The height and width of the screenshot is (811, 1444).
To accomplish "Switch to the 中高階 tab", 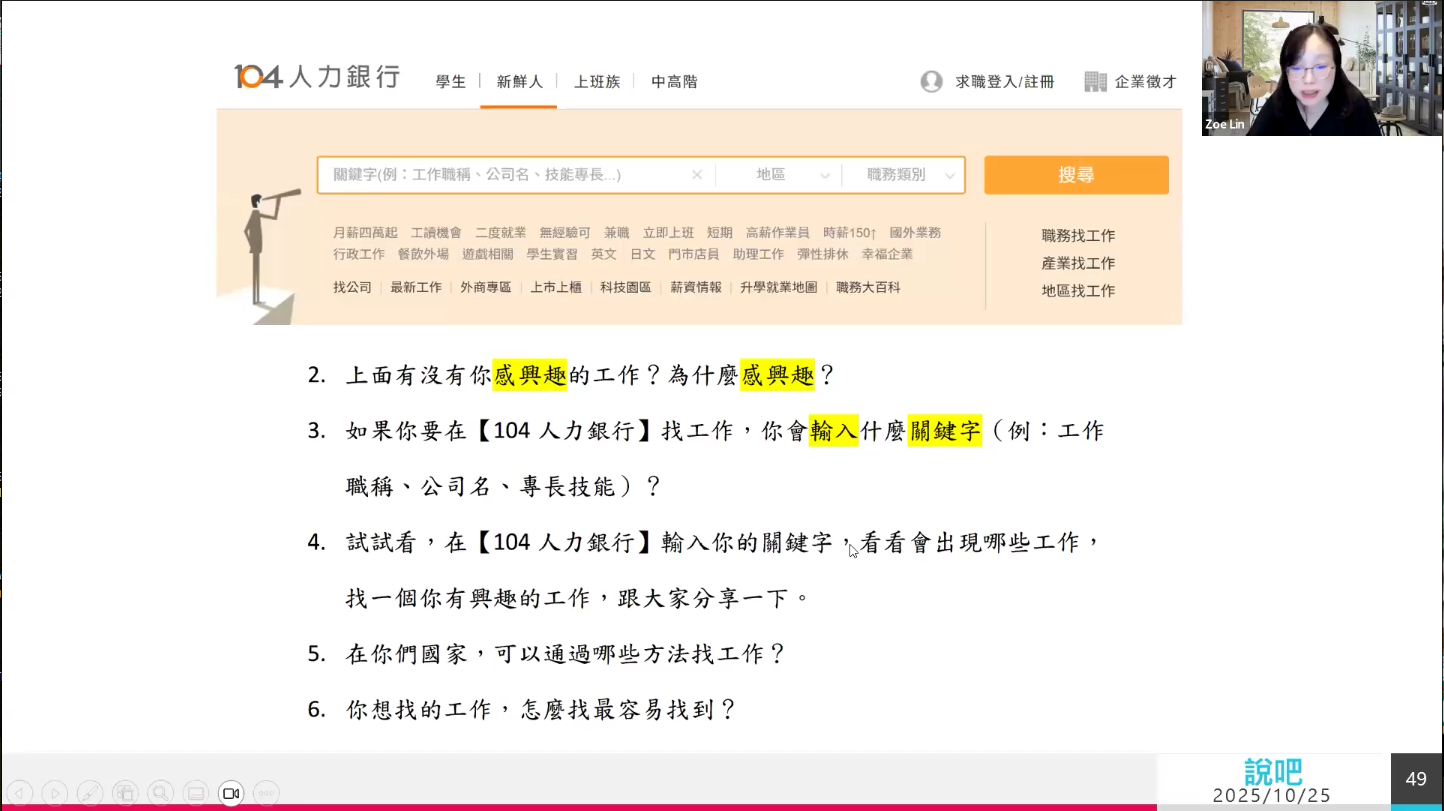I will click(x=674, y=81).
